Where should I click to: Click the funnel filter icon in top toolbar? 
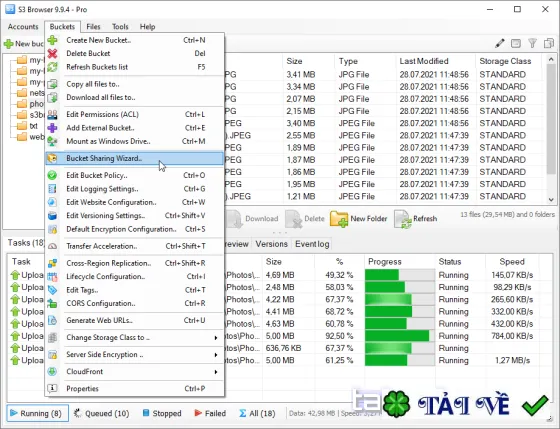click(x=532, y=44)
